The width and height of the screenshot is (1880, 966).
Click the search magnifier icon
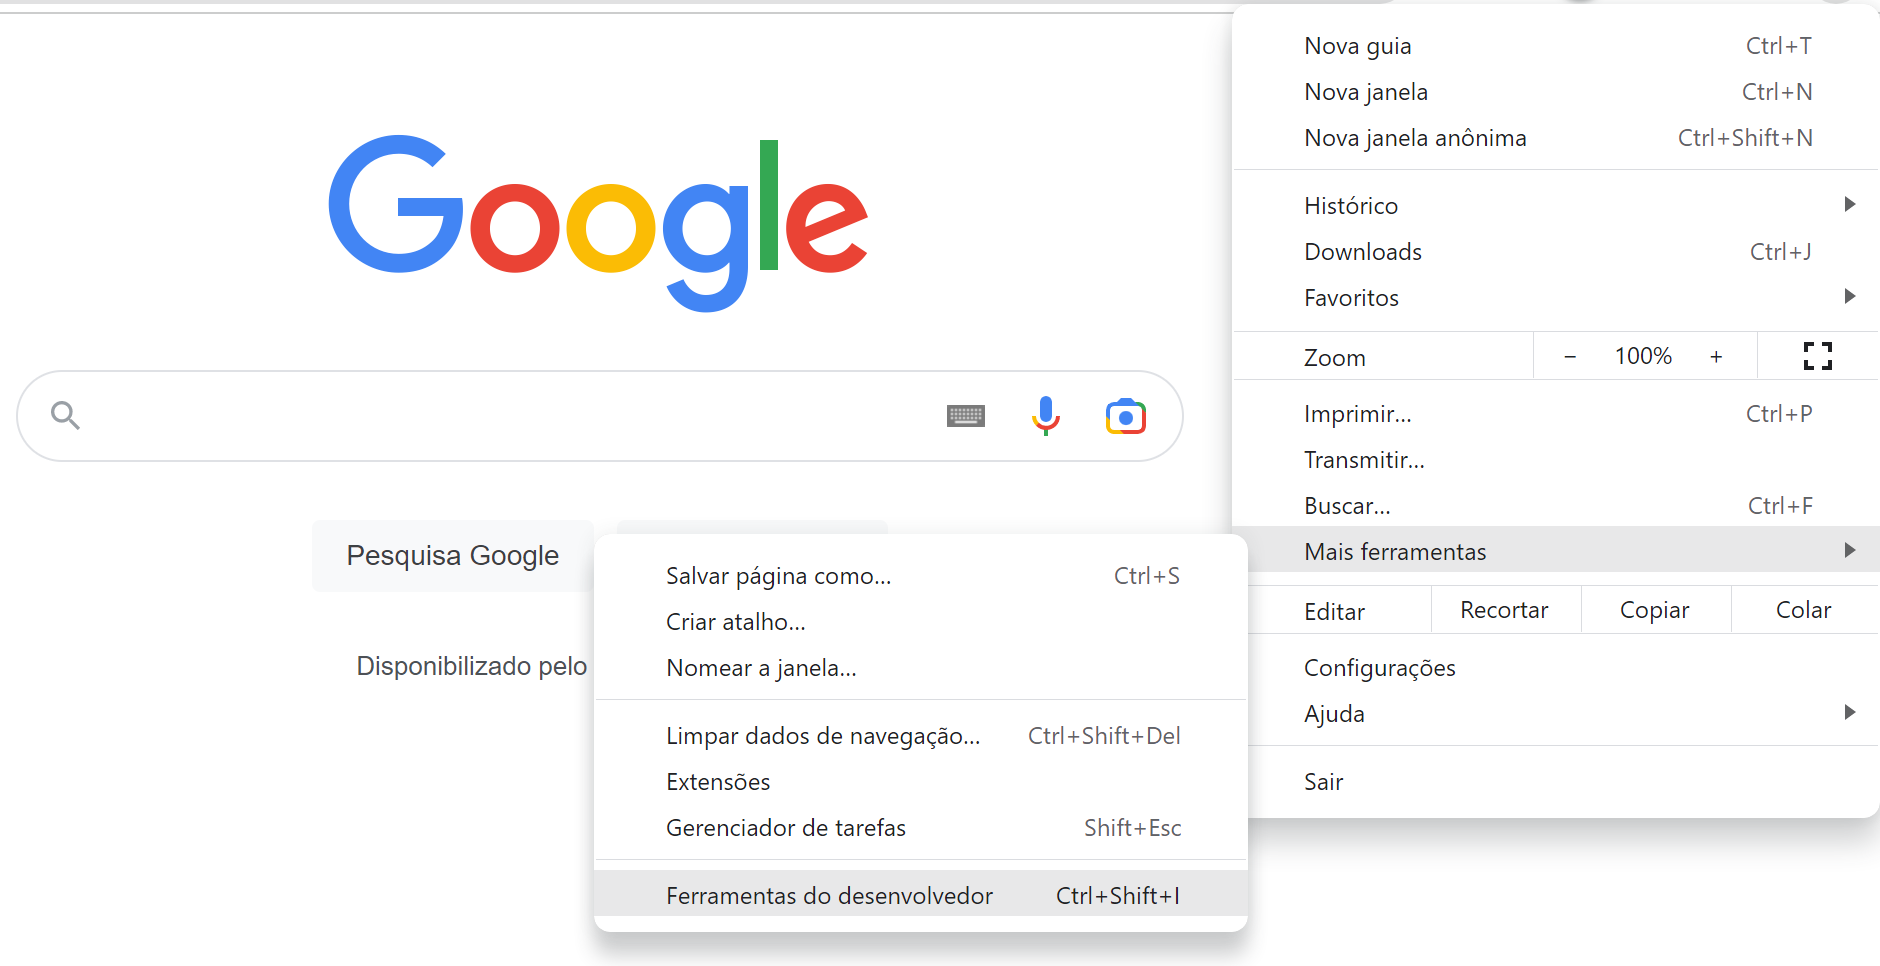pyautogui.click(x=64, y=415)
